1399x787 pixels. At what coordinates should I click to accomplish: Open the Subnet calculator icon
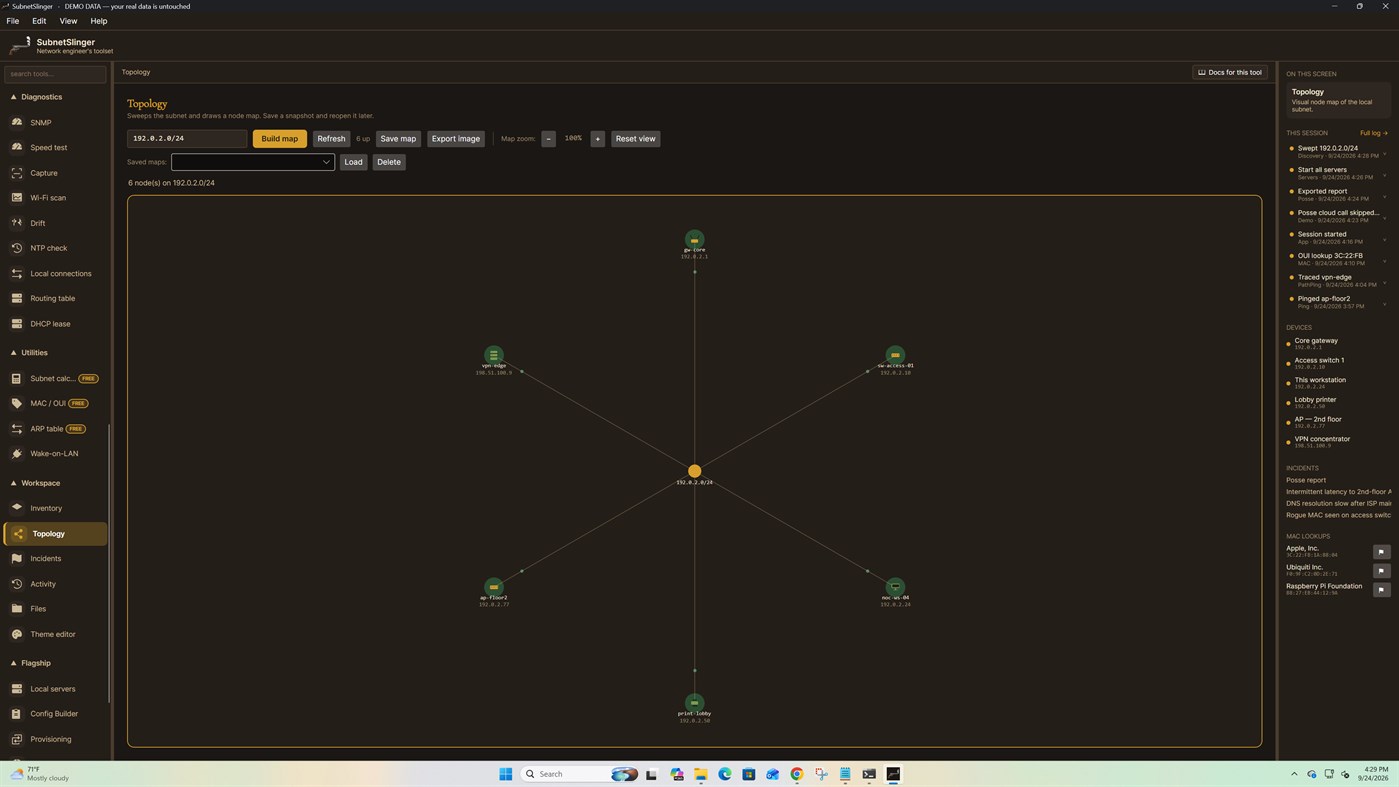click(17, 378)
